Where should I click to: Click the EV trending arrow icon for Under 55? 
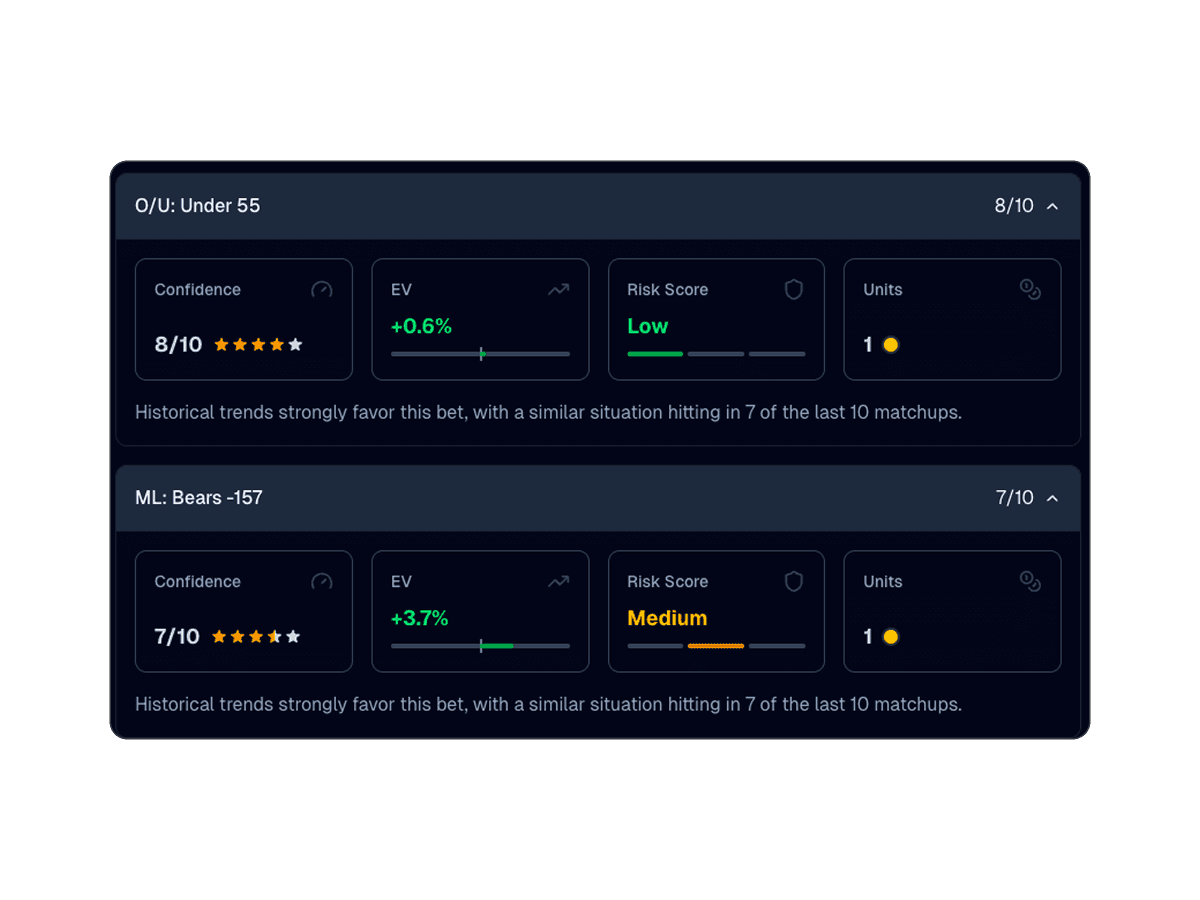(558, 290)
